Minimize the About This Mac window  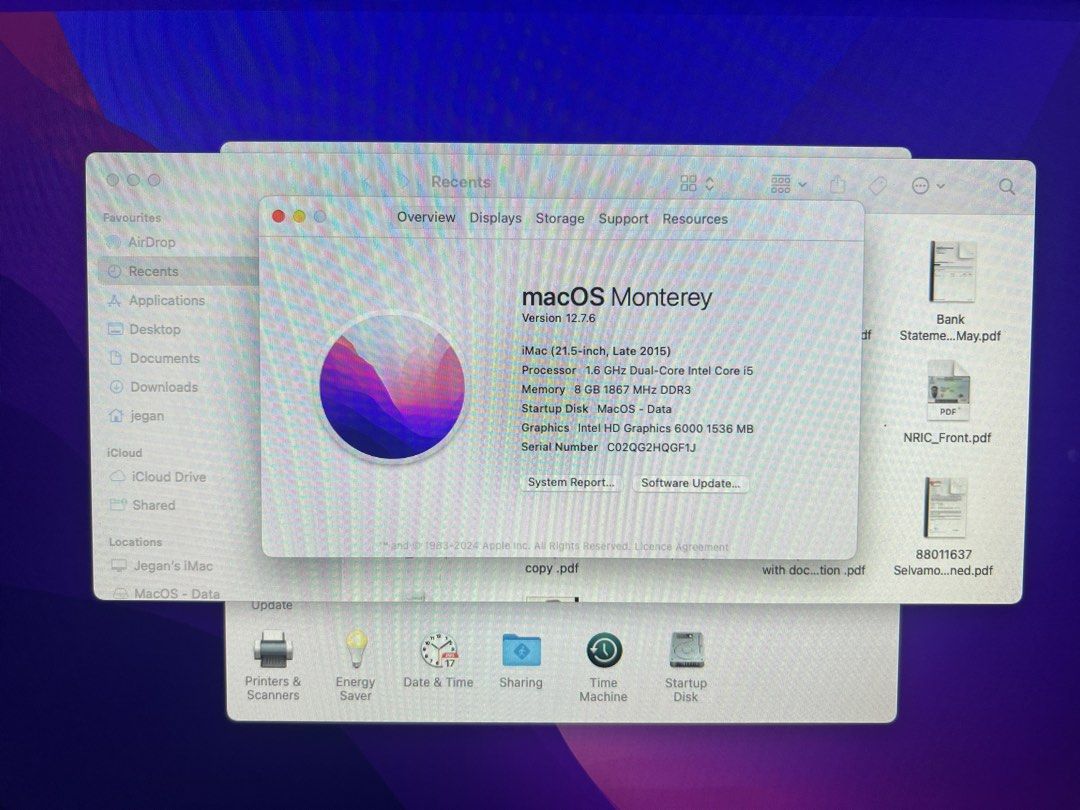[299, 216]
